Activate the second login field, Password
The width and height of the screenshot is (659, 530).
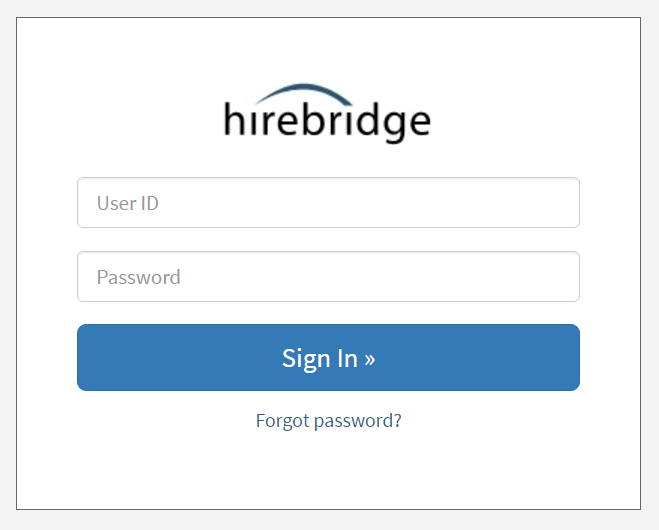328,277
